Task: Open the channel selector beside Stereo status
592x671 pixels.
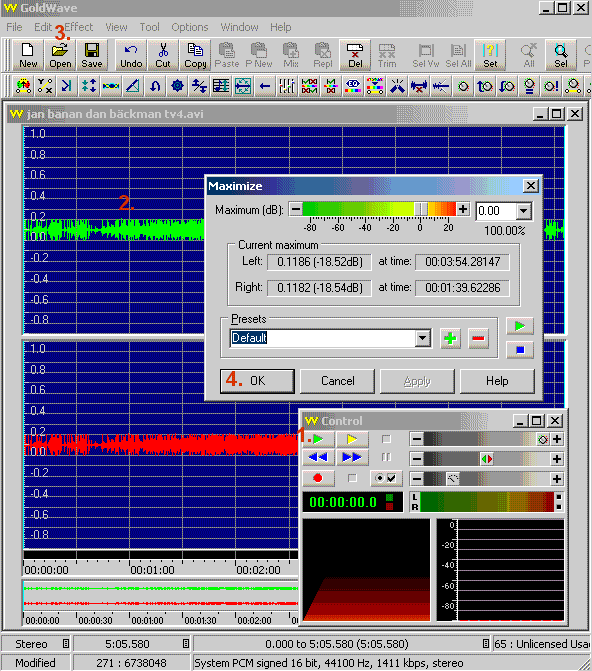Action: coord(65,644)
